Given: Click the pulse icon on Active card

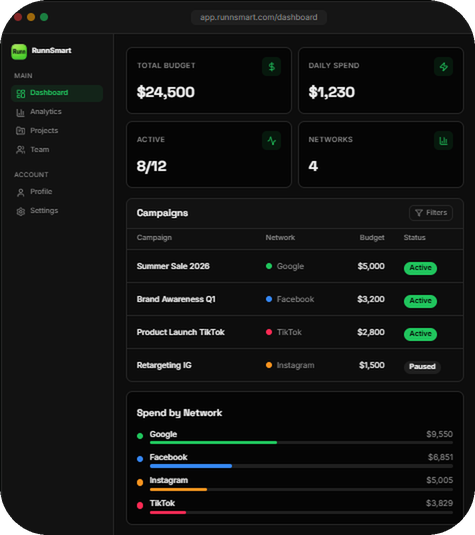Looking at the screenshot, I should tap(272, 141).
